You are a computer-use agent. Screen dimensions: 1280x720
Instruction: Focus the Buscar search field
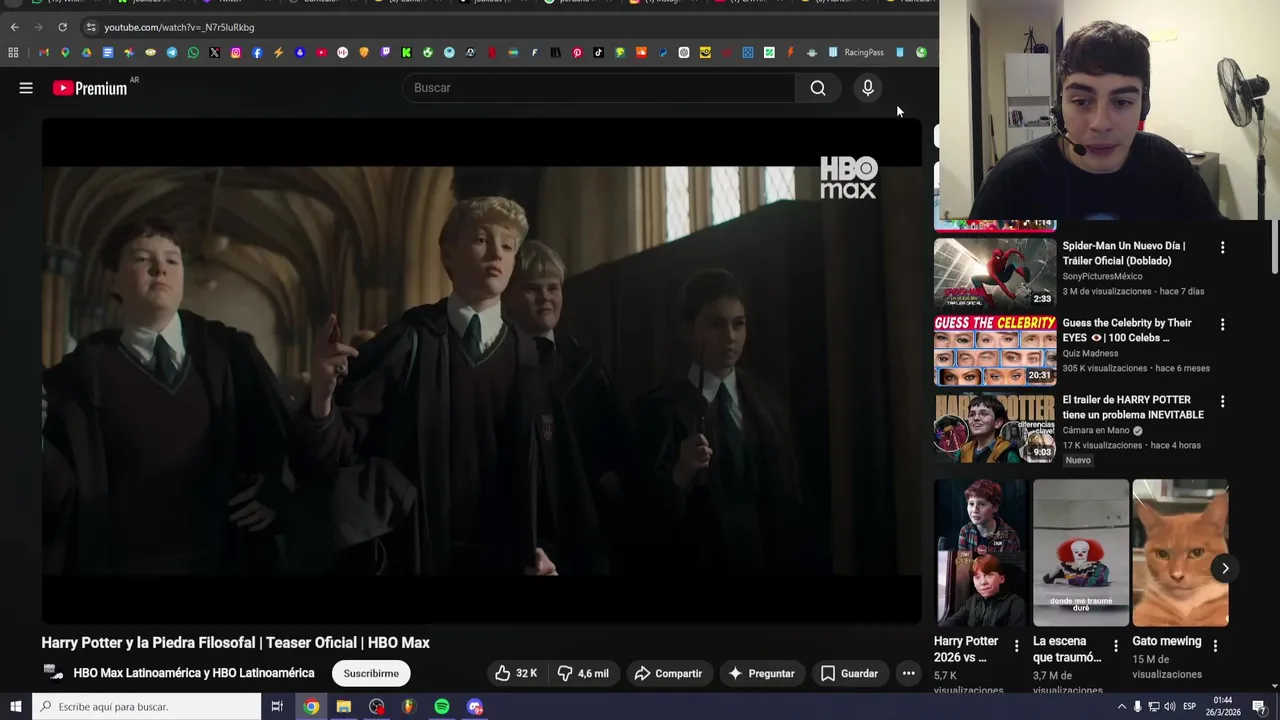[x=600, y=88]
